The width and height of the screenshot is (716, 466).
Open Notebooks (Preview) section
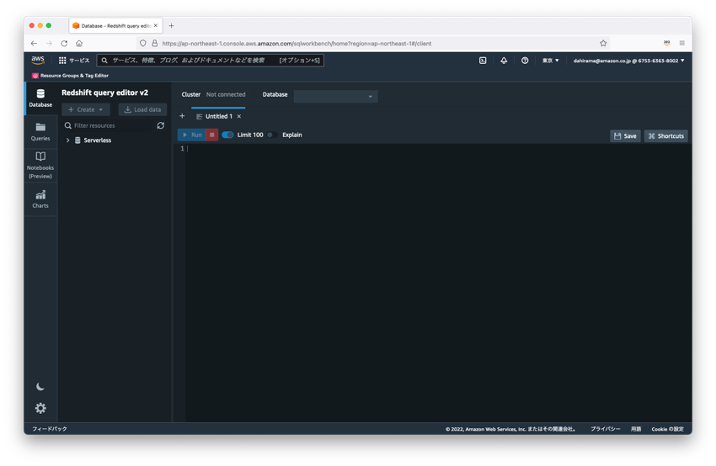pyautogui.click(x=40, y=165)
